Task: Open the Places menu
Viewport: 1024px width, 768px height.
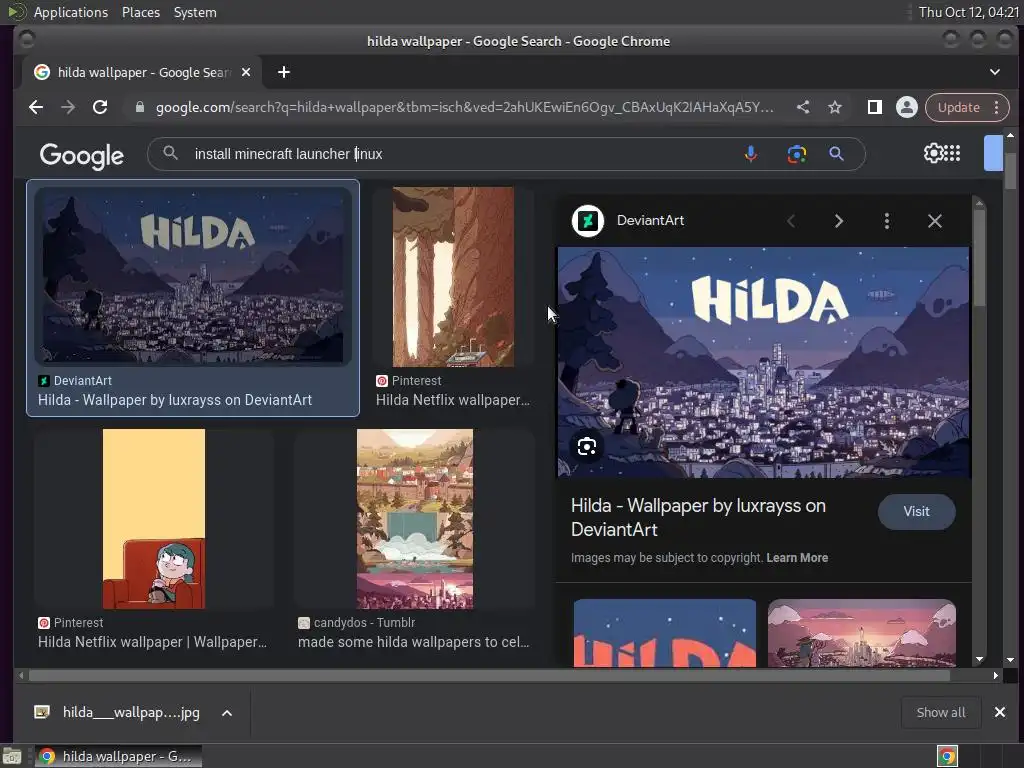Action: coord(140,12)
